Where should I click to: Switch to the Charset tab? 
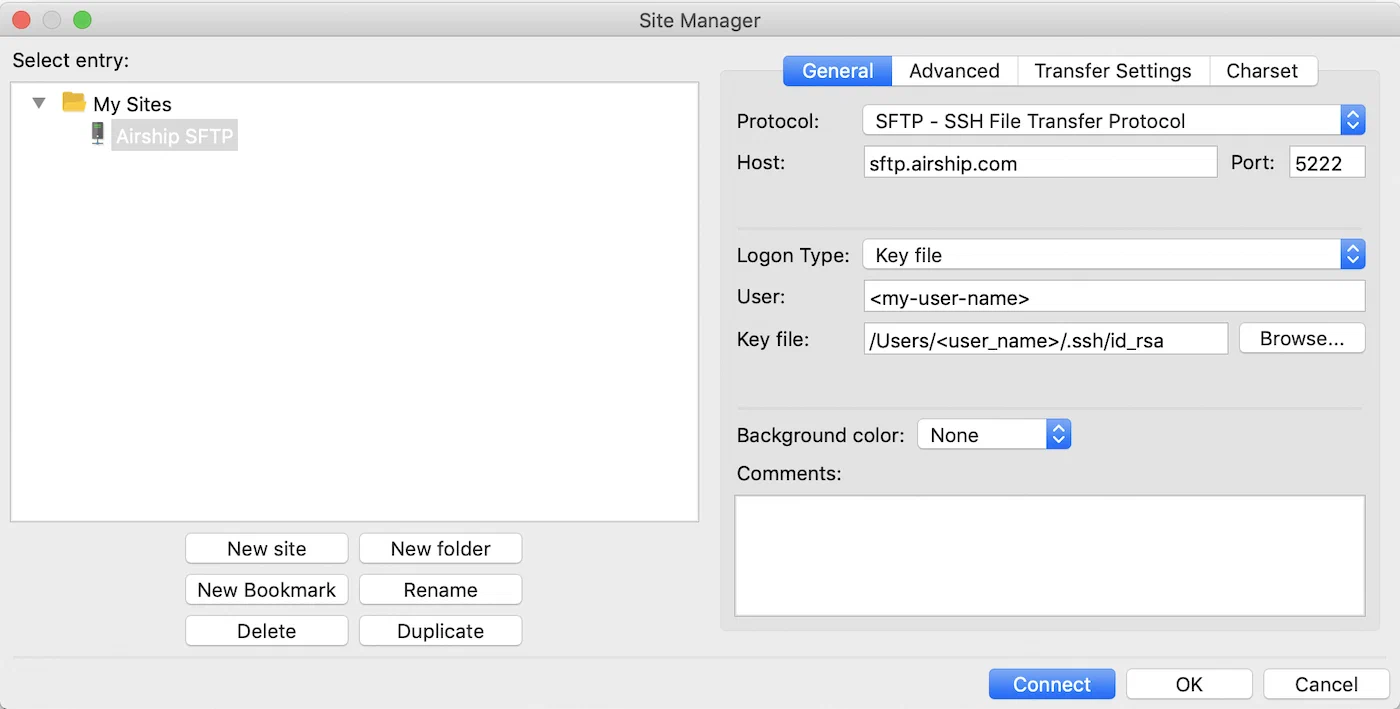[1263, 71]
